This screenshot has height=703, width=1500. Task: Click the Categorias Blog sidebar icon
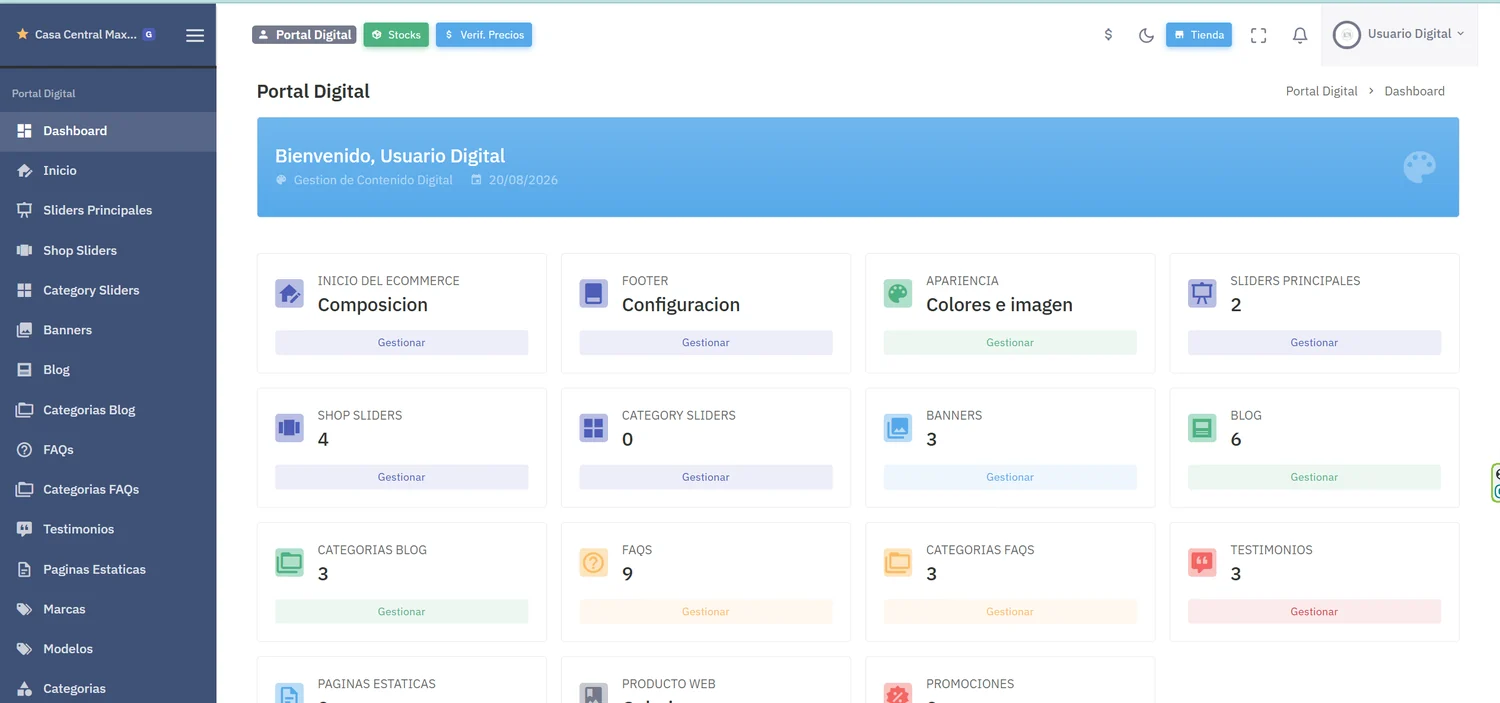24,410
